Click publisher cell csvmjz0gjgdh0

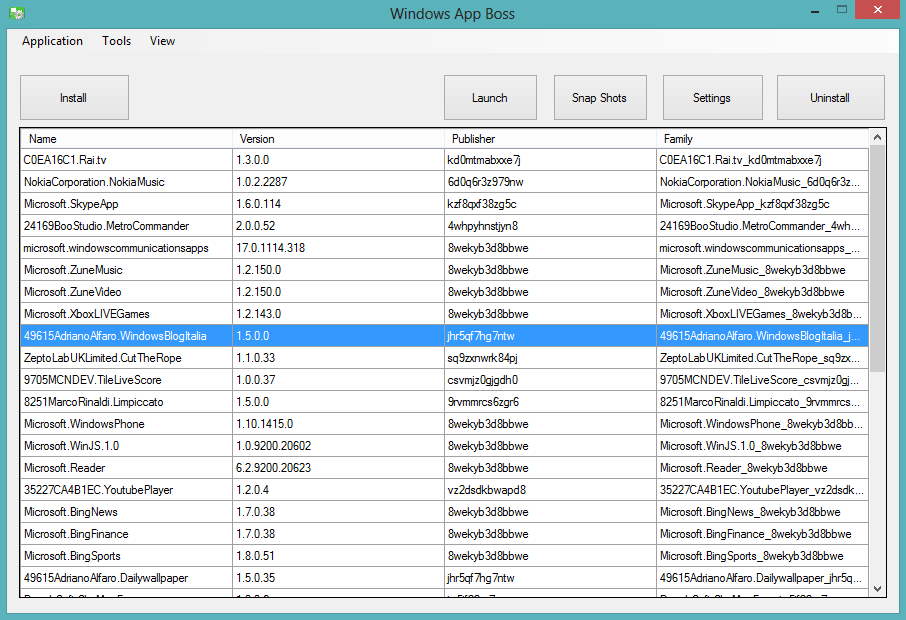click(x=550, y=380)
